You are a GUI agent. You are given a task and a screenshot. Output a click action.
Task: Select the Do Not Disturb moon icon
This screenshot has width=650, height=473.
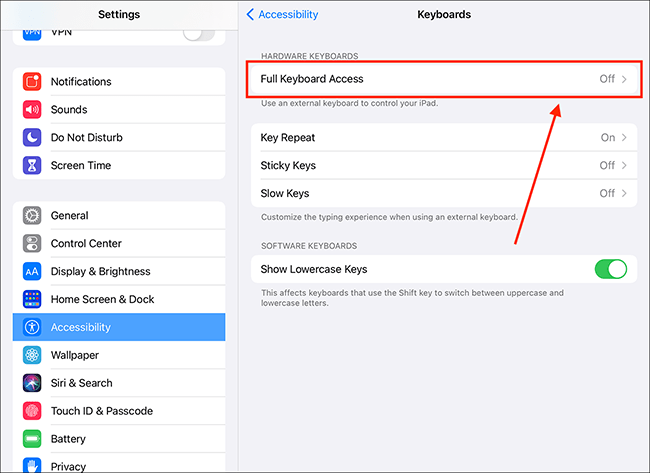click(32, 137)
